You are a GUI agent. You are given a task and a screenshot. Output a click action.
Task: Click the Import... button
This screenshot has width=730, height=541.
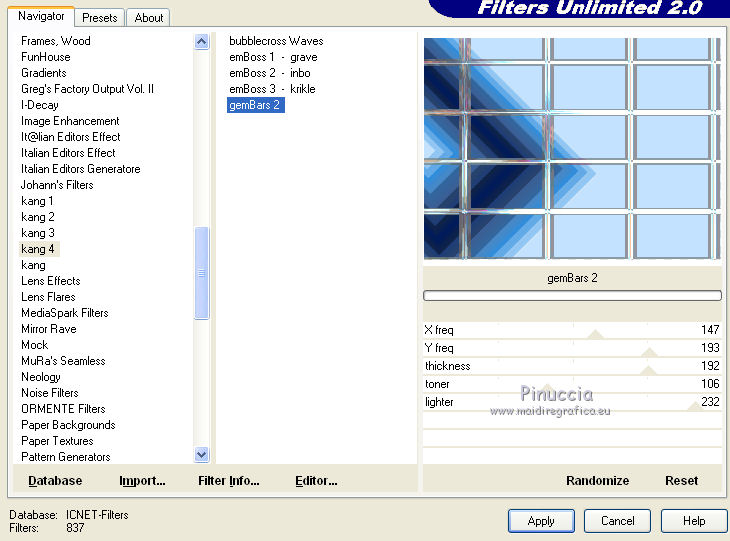click(x=142, y=480)
